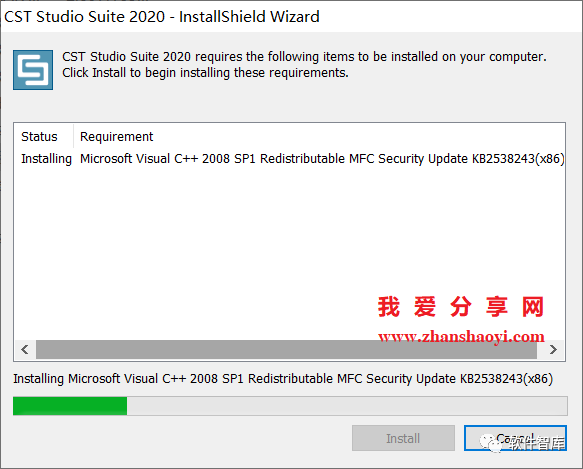The width and height of the screenshot is (583, 469).
Task: Click the Cancel button
Action: click(x=515, y=438)
